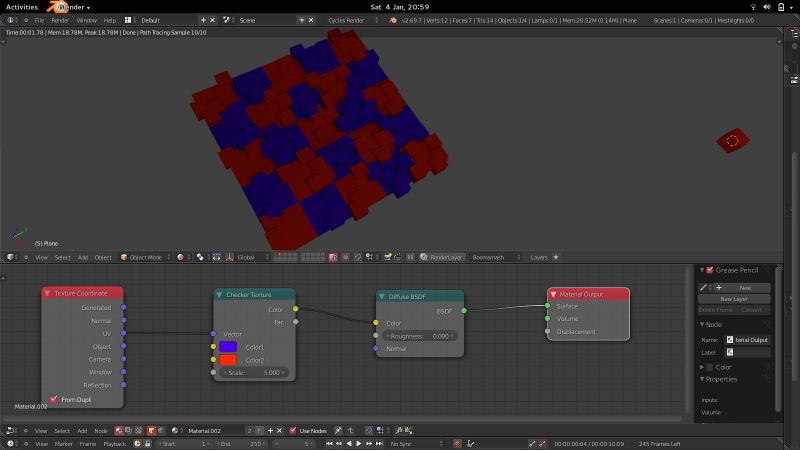Click the pin node tree icon
This screenshot has height=450, width=800.
338,431
